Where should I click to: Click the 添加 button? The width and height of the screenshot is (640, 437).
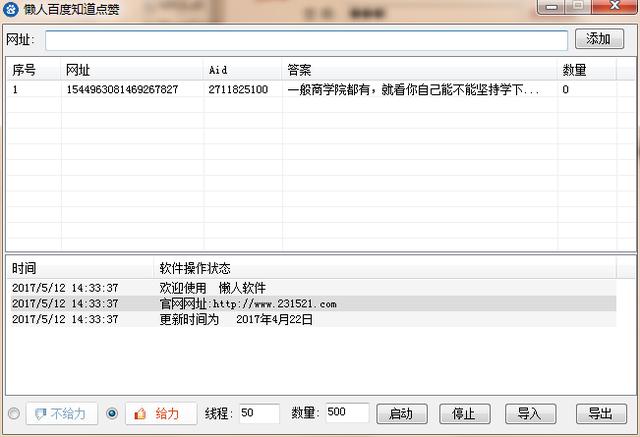pyautogui.click(x=599, y=39)
